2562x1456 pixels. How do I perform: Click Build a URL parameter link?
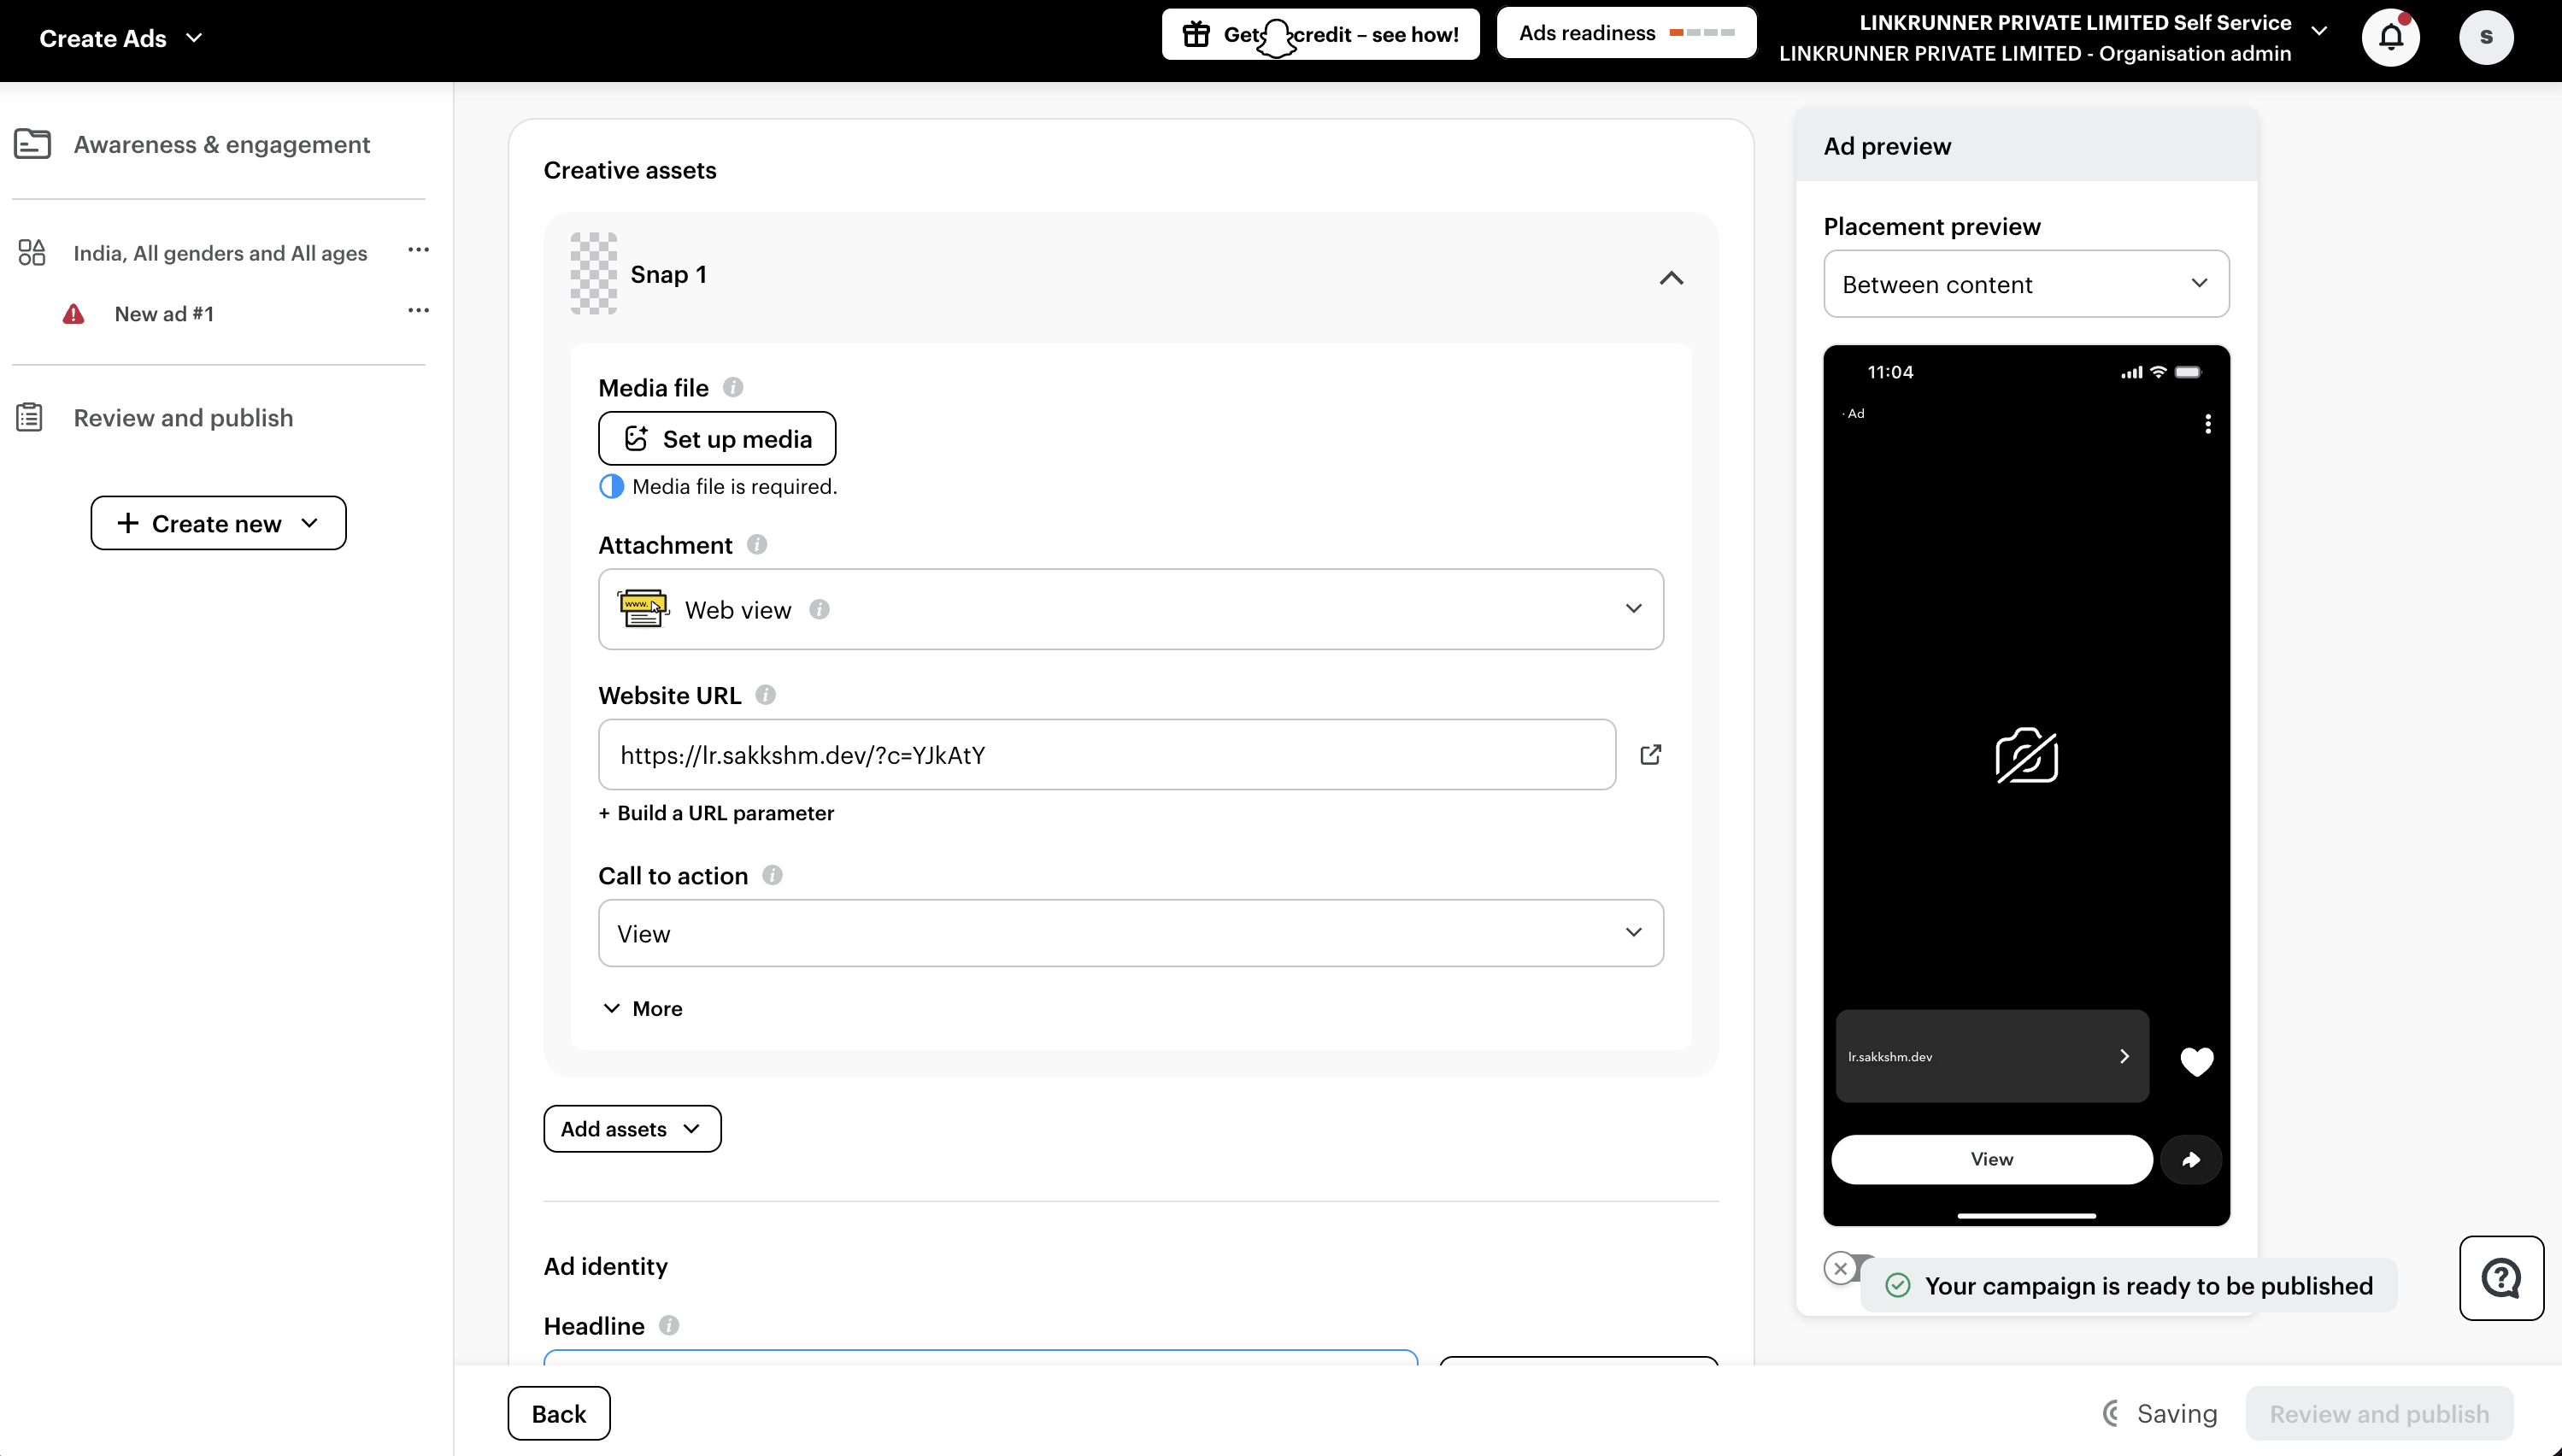[x=716, y=813]
